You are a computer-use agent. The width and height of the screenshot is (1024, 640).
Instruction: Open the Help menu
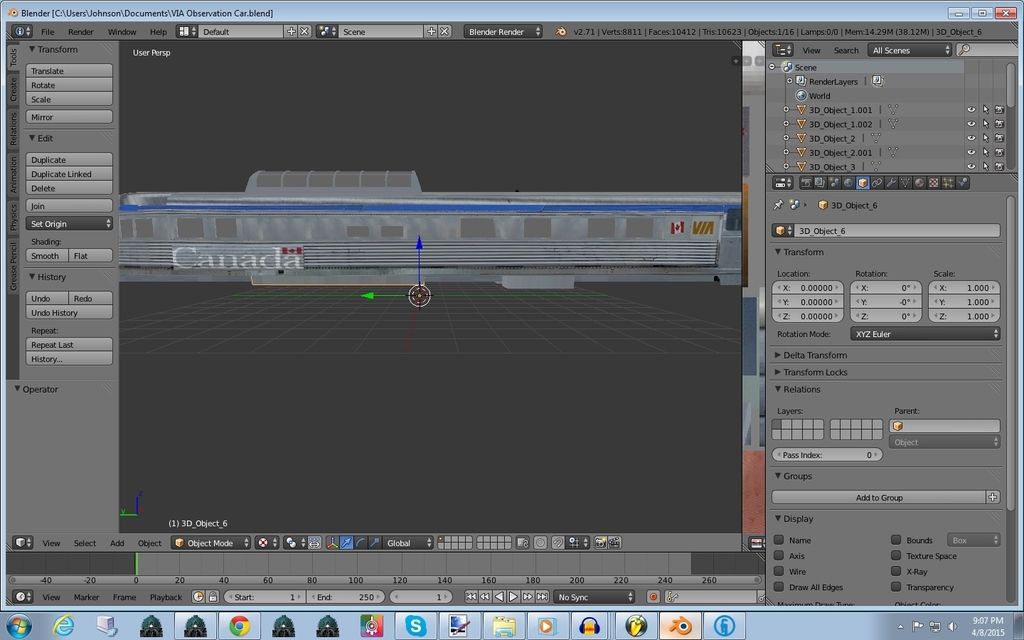coord(158,31)
